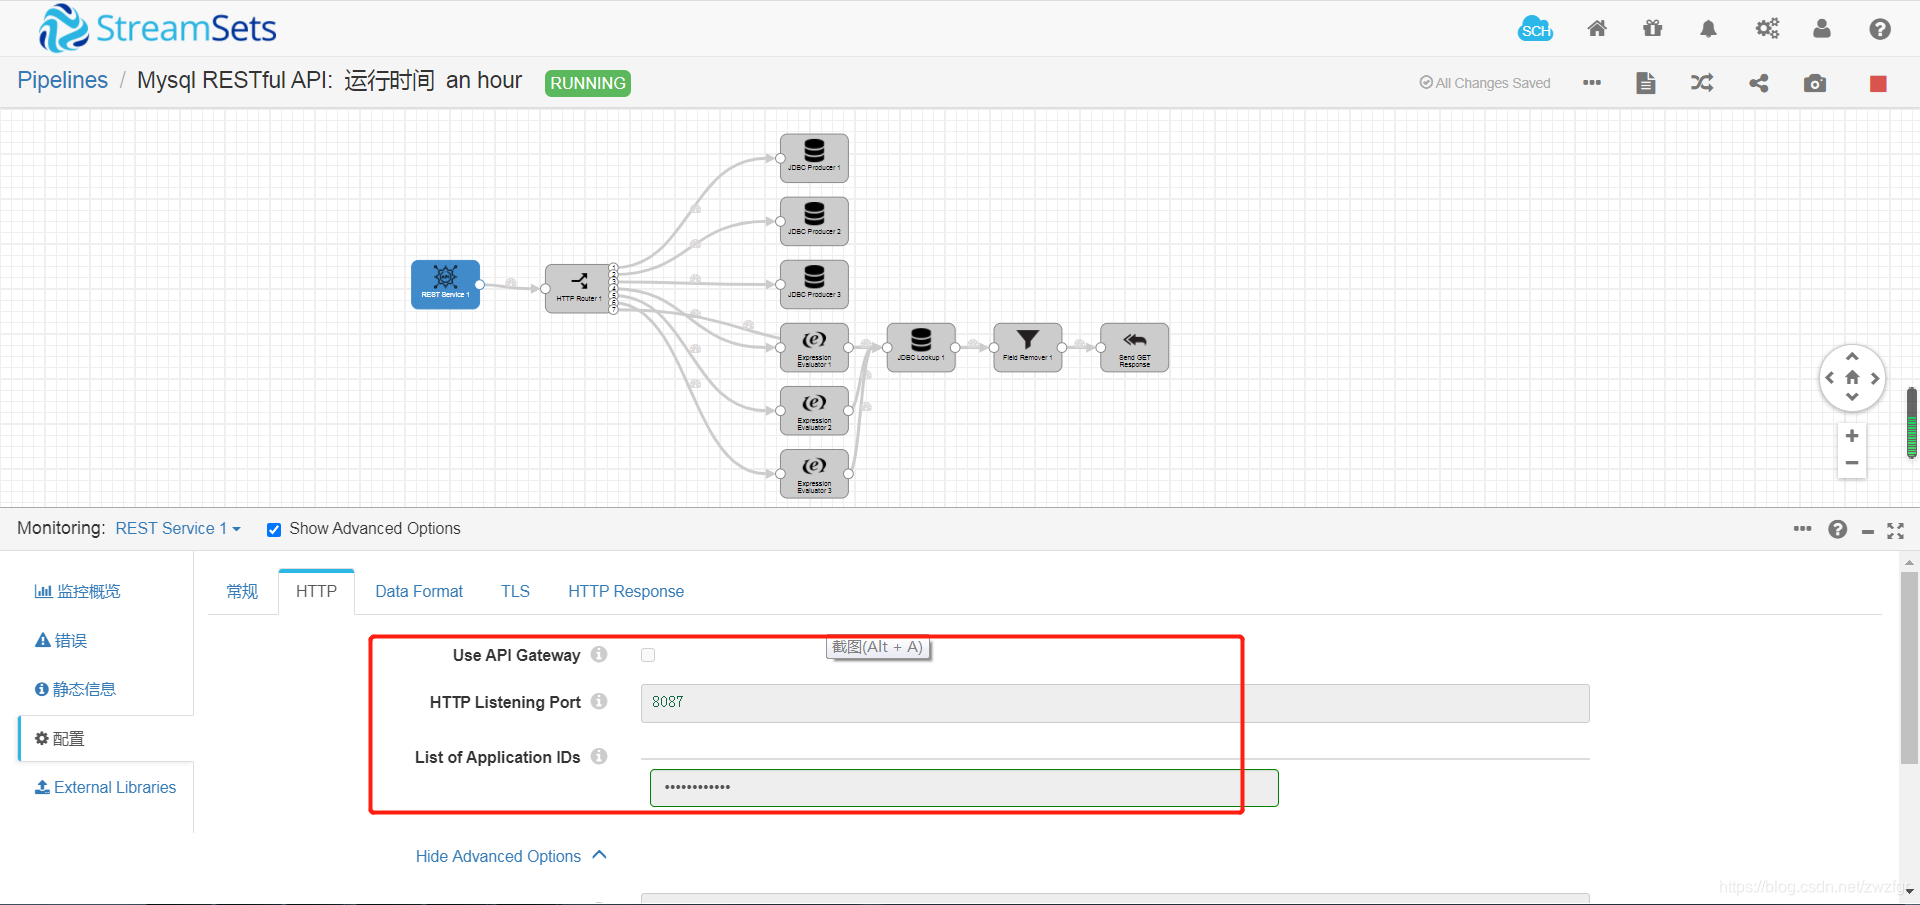
Task: Select the REST Service 1 stage
Action: click(x=446, y=284)
